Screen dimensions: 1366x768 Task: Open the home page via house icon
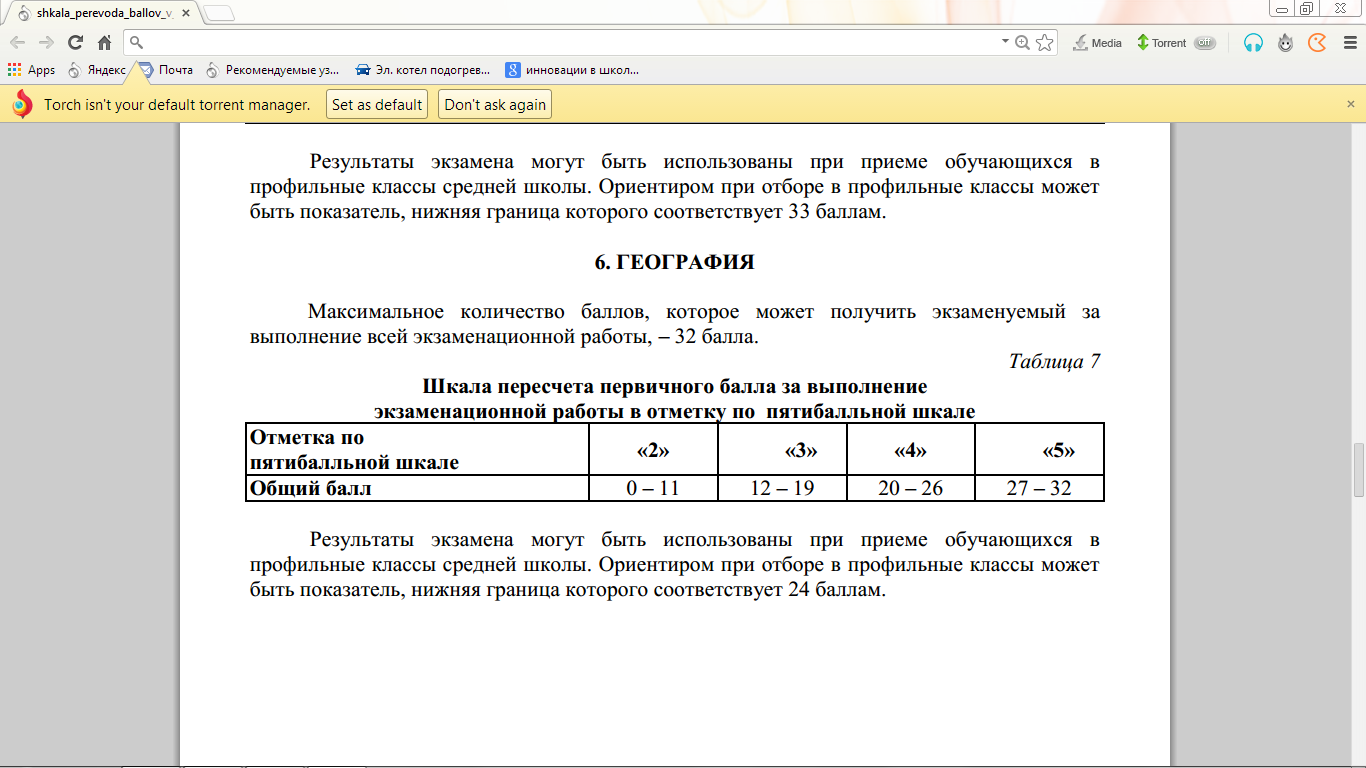(x=104, y=43)
